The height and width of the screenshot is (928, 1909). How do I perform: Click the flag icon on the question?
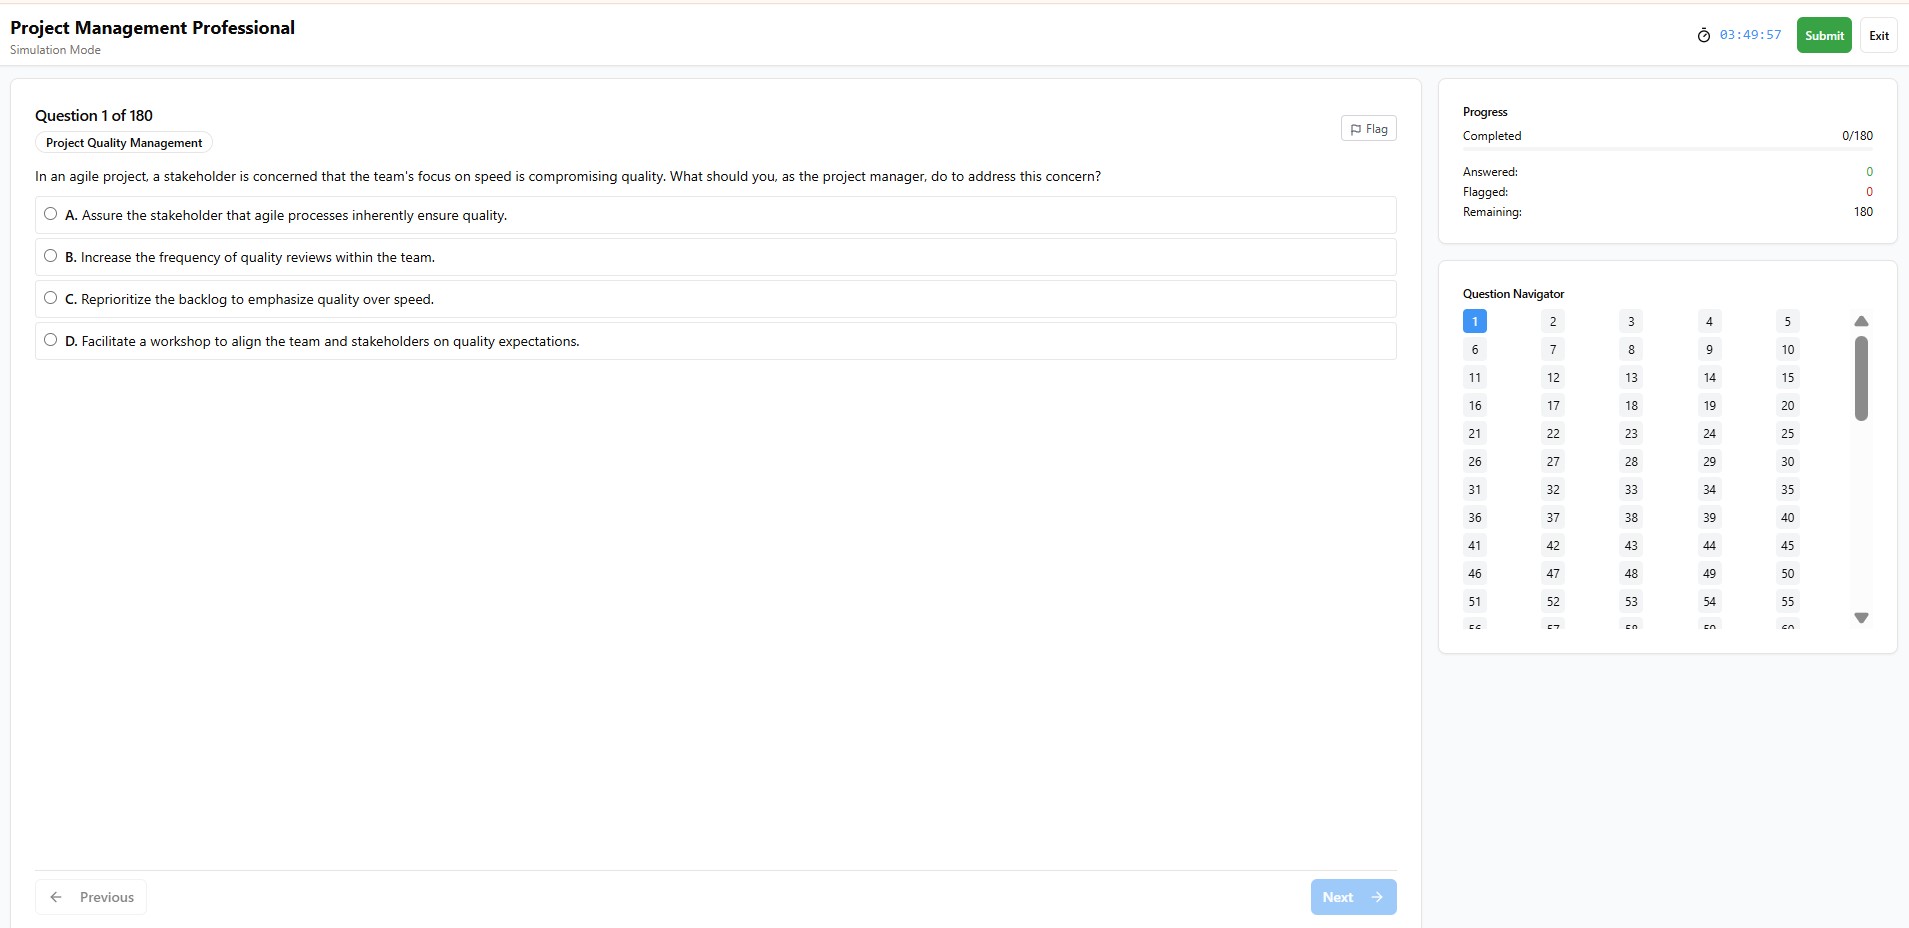[x=1356, y=129]
